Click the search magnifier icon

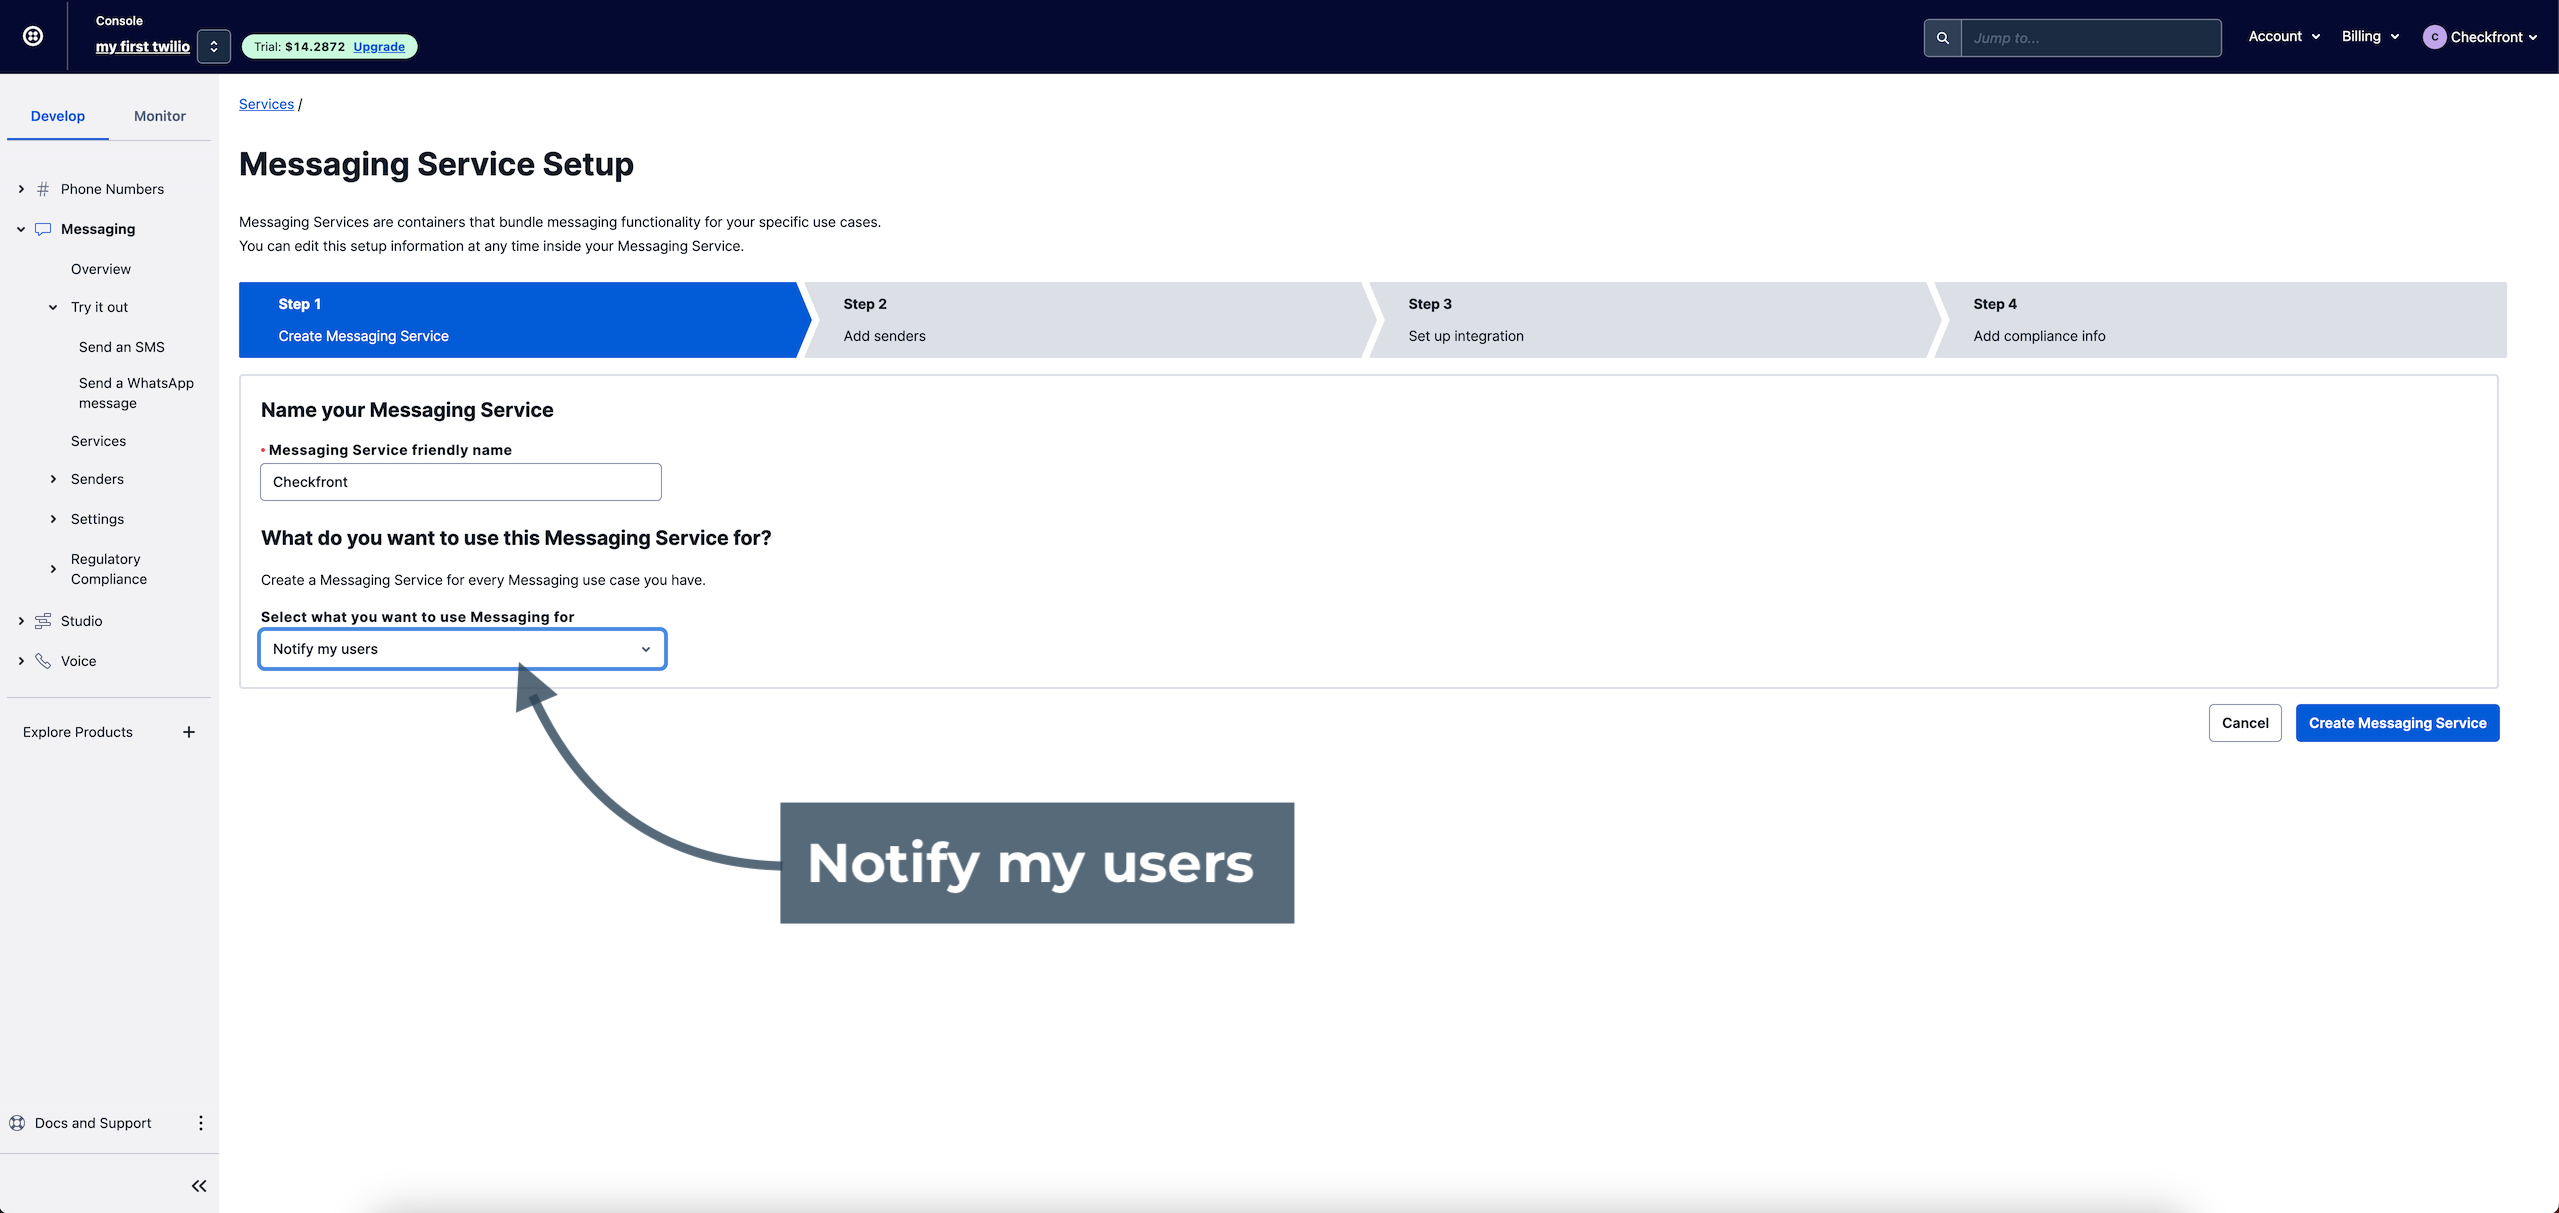[1942, 38]
